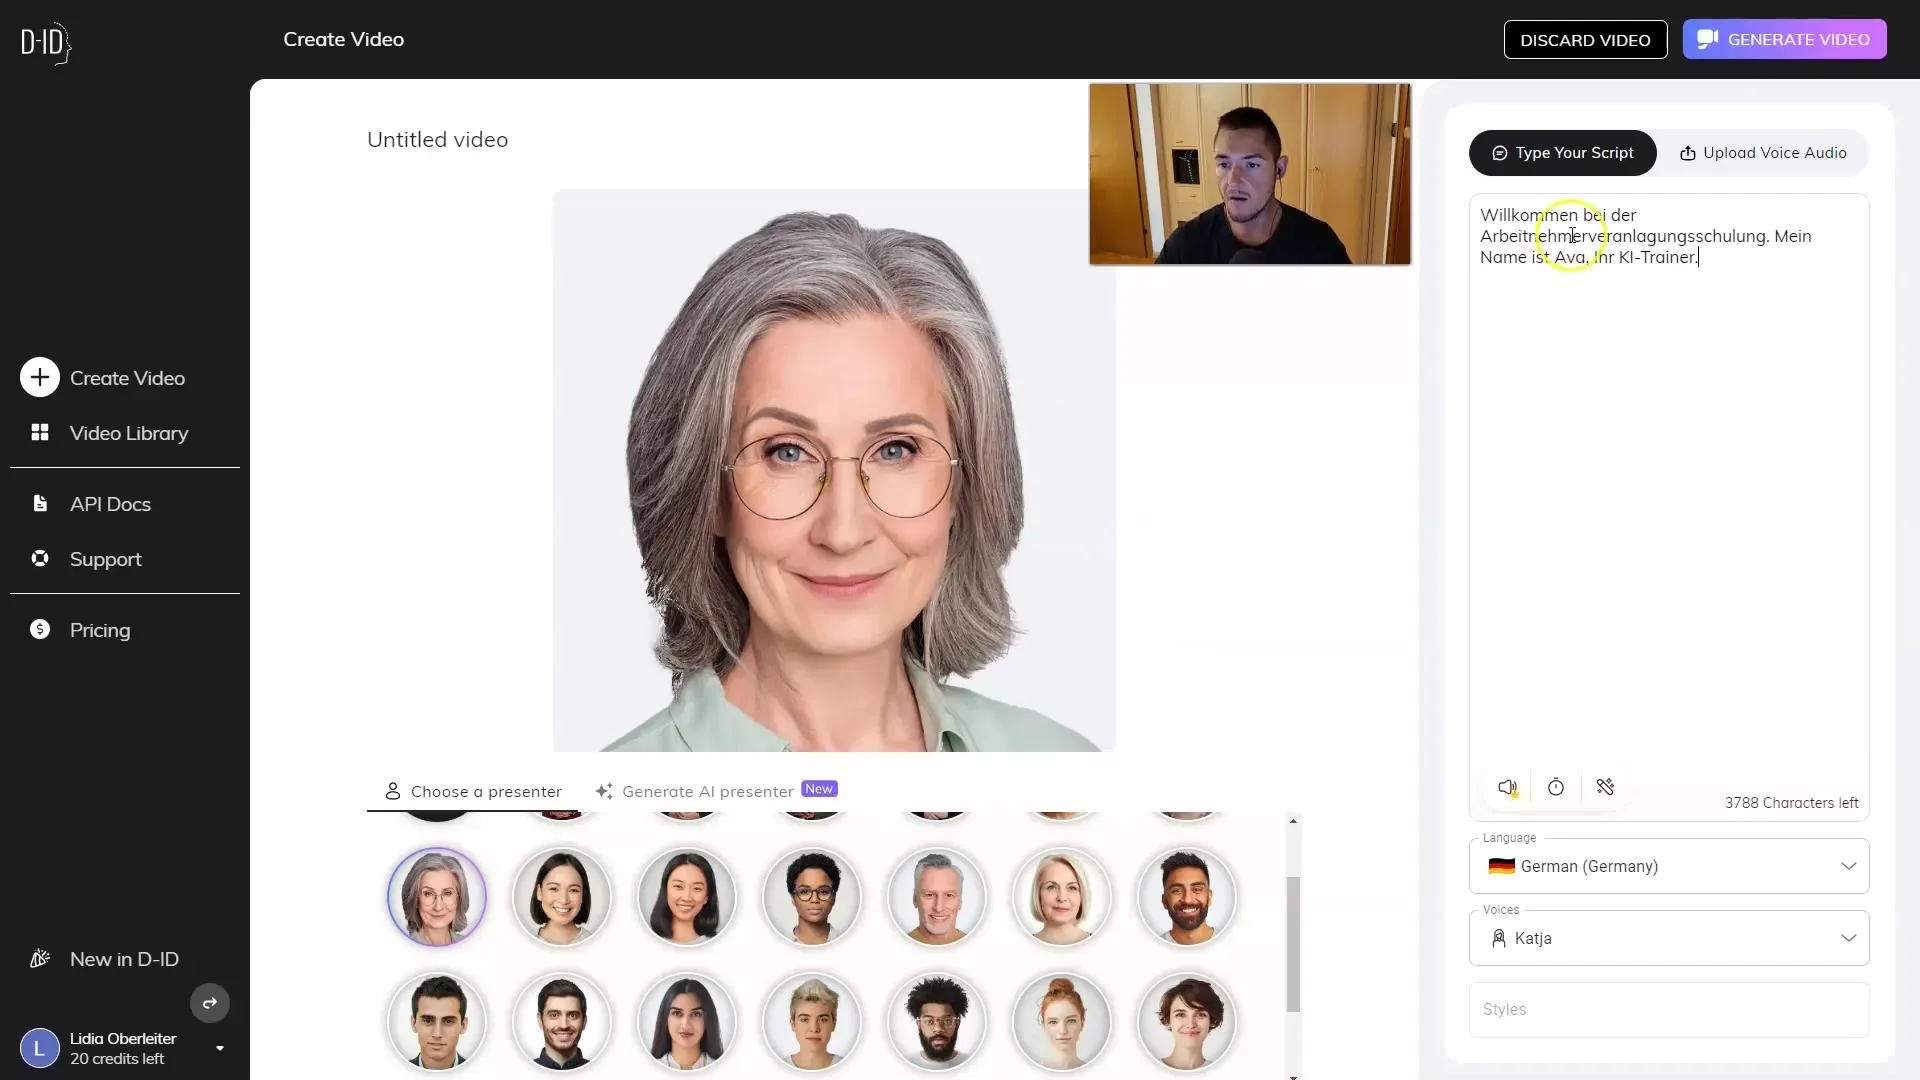Screen dimensions: 1920x1080
Task: Click the D-ID logo icon
Action: point(45,42)
